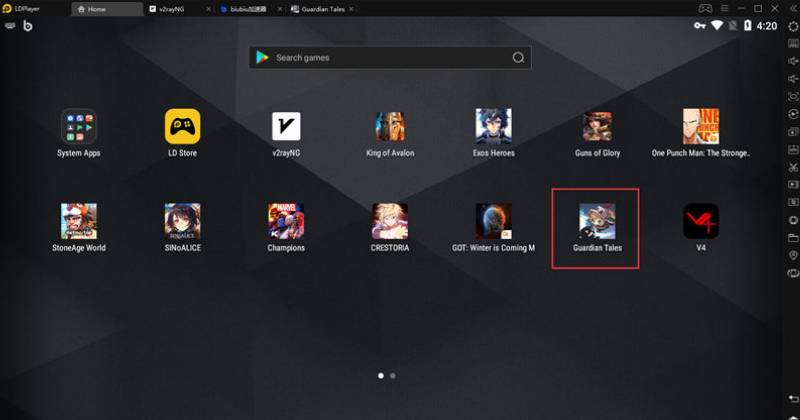
Task: Go to first home page dot
Action: pyautogui.click(x=381, y=376)
